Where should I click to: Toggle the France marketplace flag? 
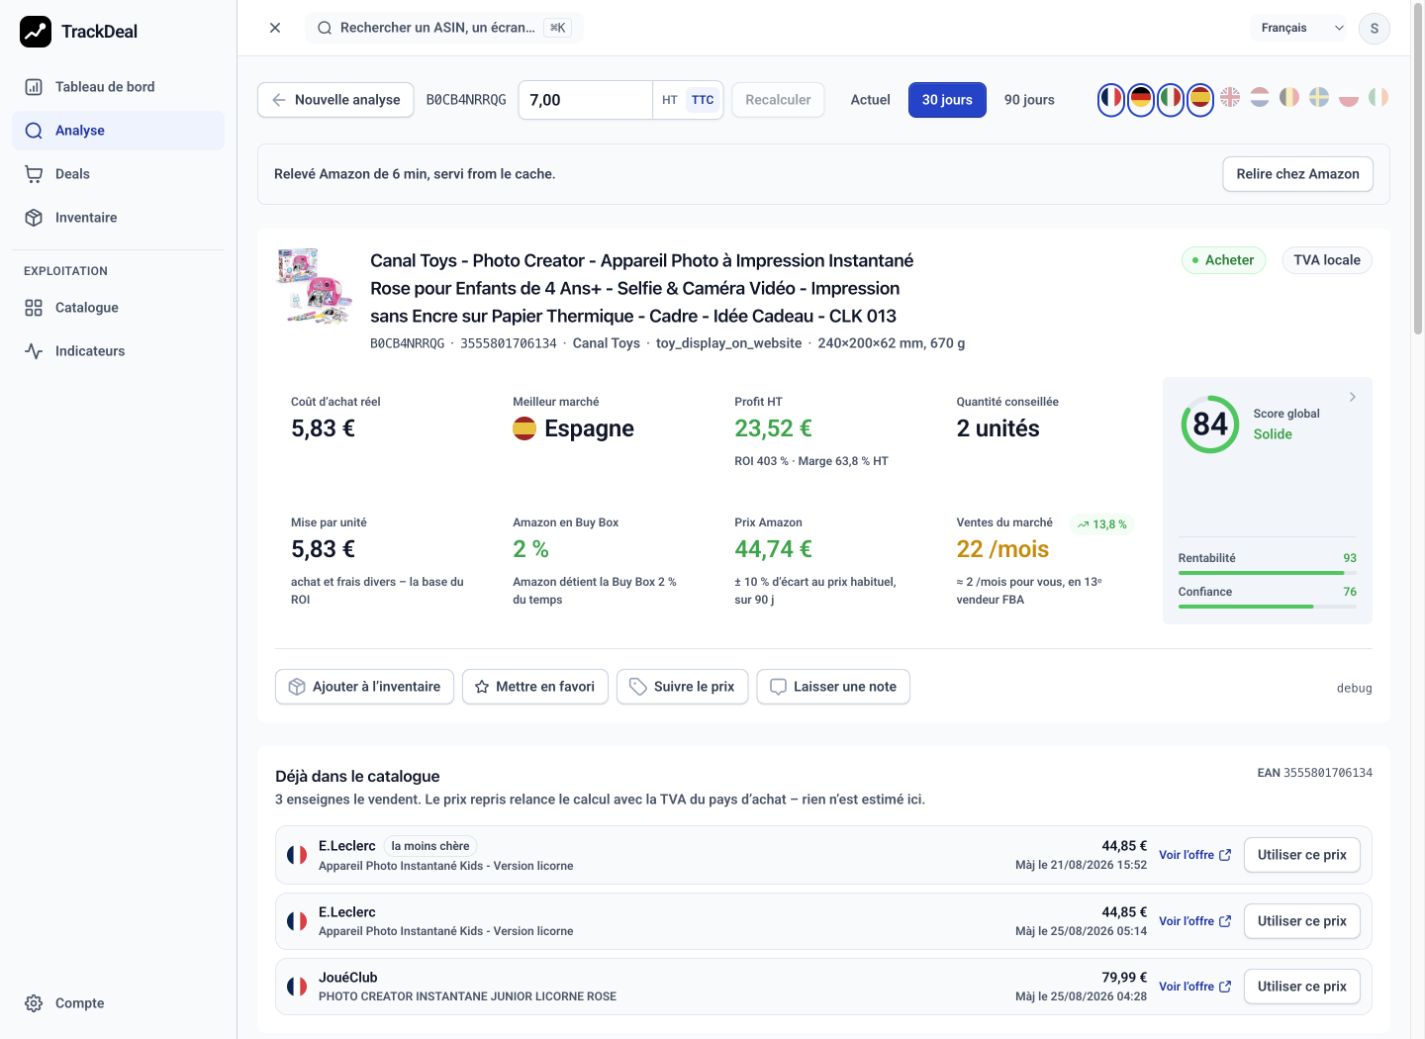click(x=1111, y=99)
